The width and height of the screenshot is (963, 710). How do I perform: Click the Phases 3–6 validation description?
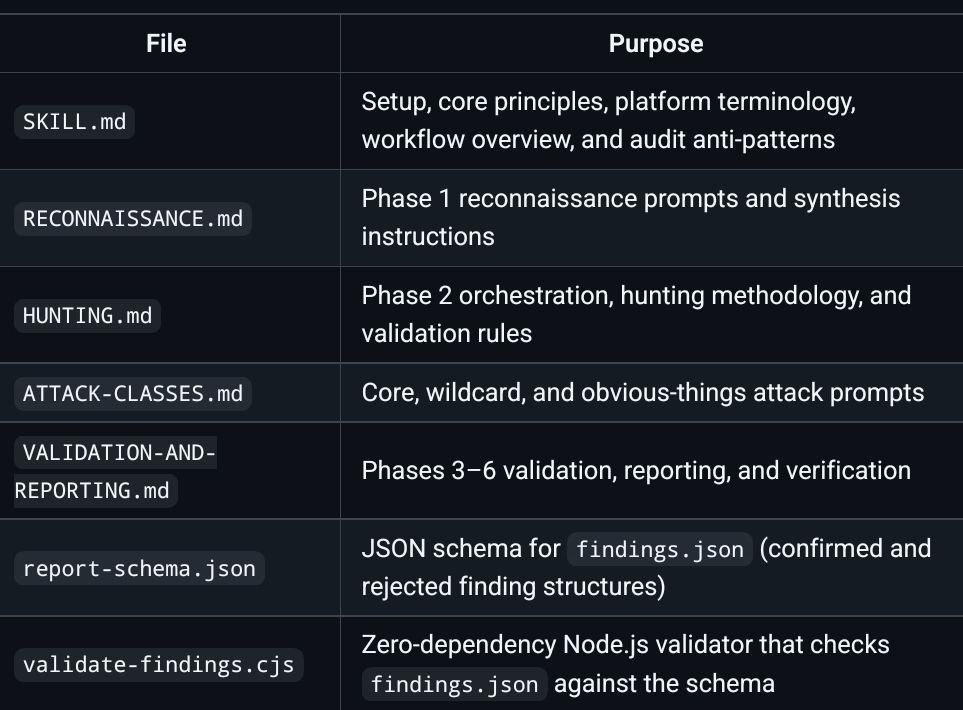(x=636, y=470)
